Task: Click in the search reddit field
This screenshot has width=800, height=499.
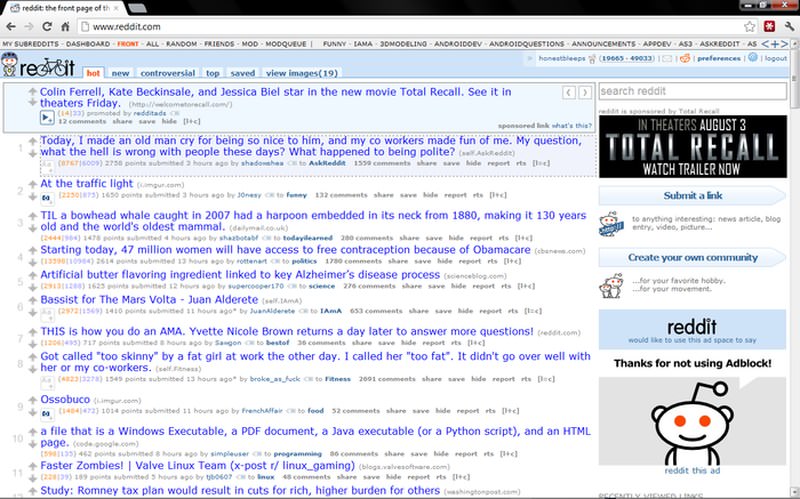Action: (x=692, y=91)
